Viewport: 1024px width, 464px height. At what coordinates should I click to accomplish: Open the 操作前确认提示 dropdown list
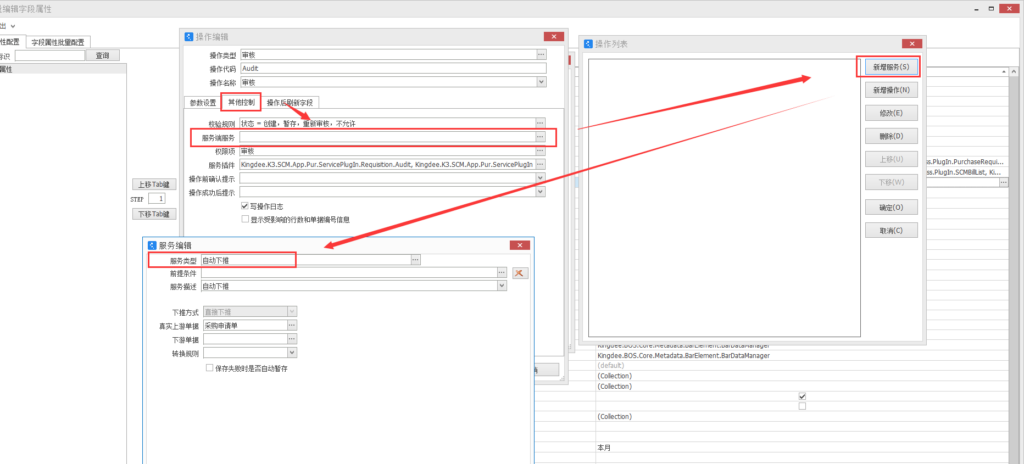click(541, 178)
